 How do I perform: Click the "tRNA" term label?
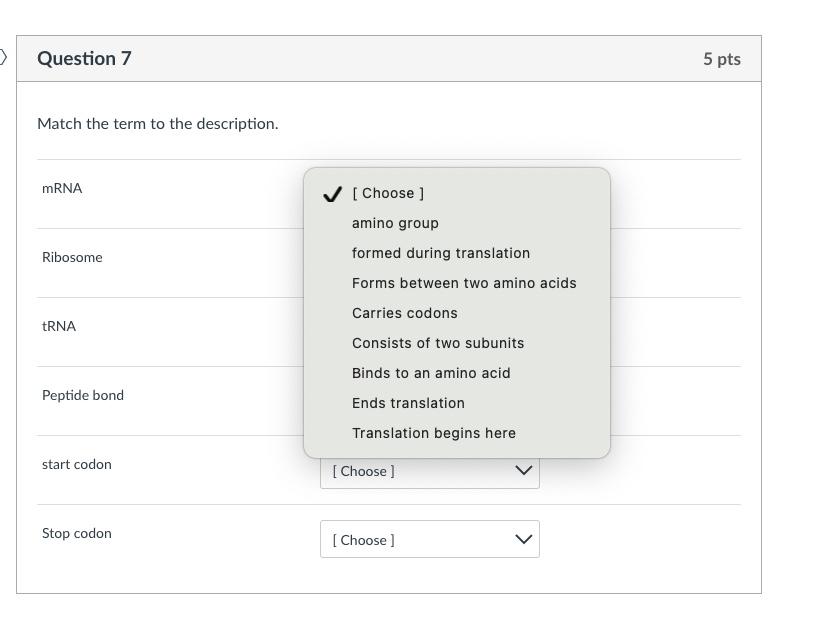[x=59, y=326]
